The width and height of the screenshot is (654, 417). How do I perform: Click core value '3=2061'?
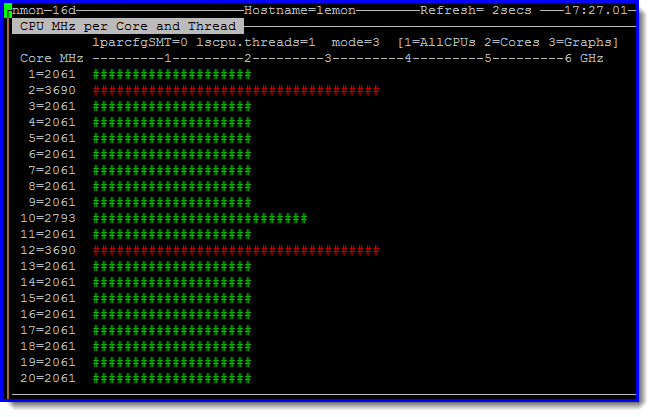[x=52, y=106]
